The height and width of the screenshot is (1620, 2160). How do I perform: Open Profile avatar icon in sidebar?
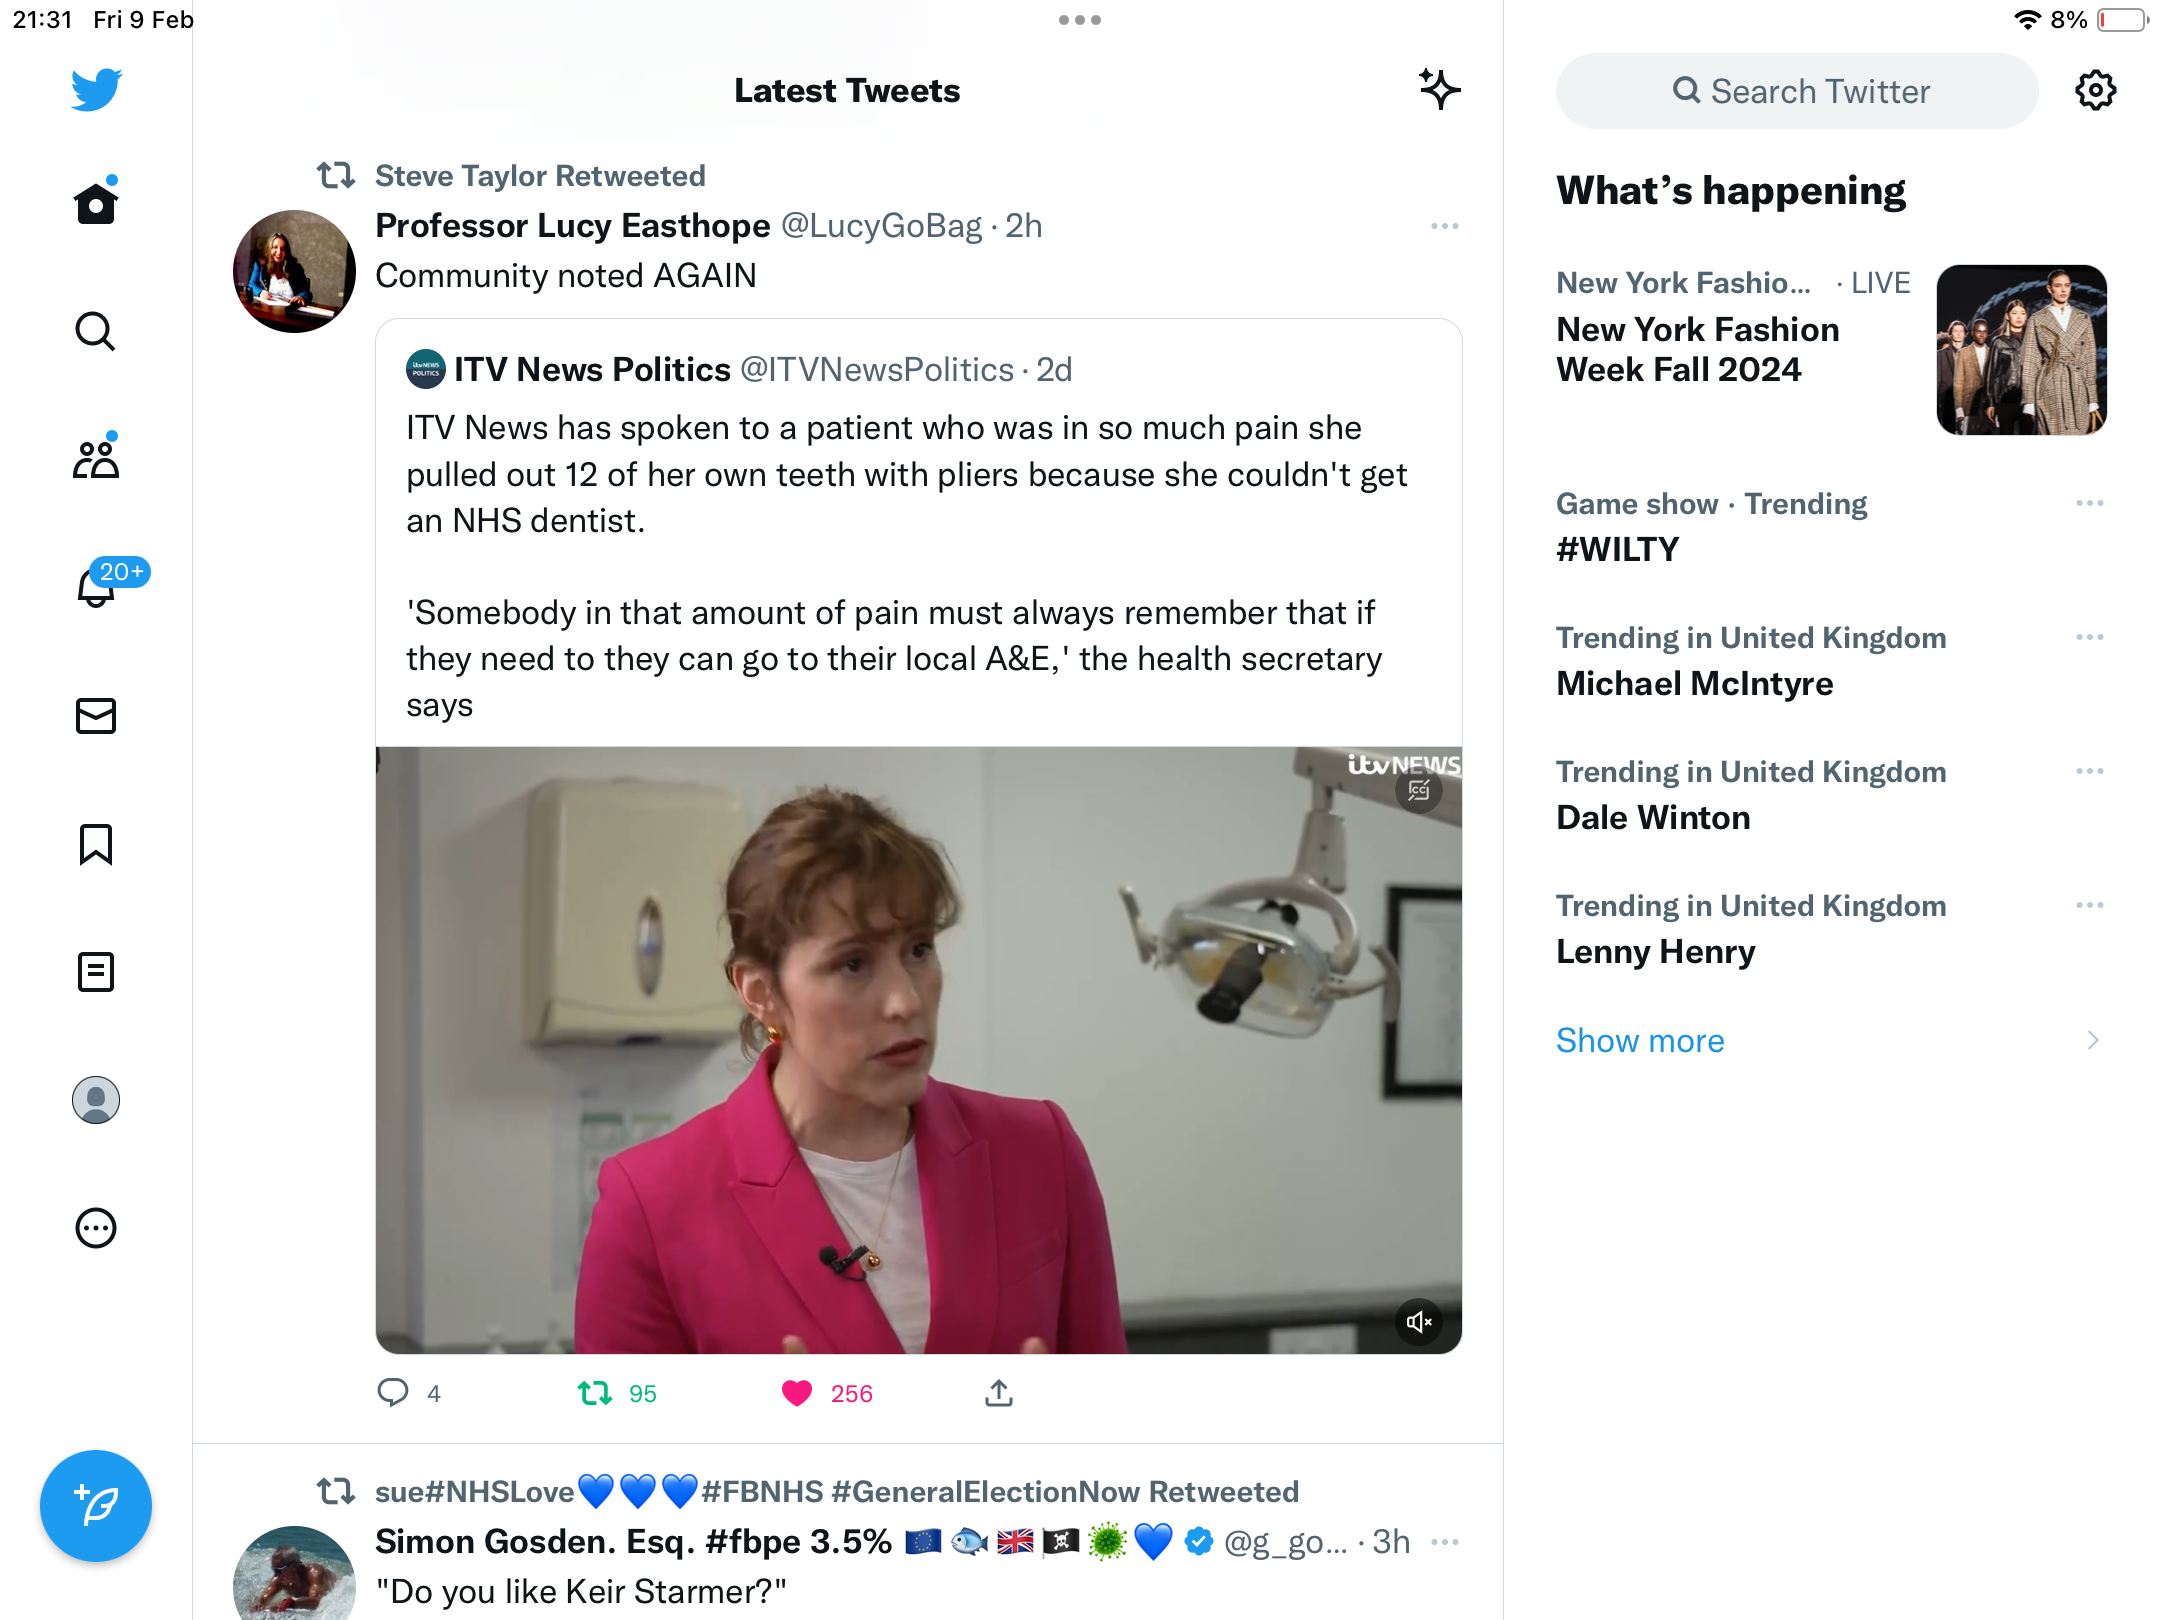tap(96, 1100)
